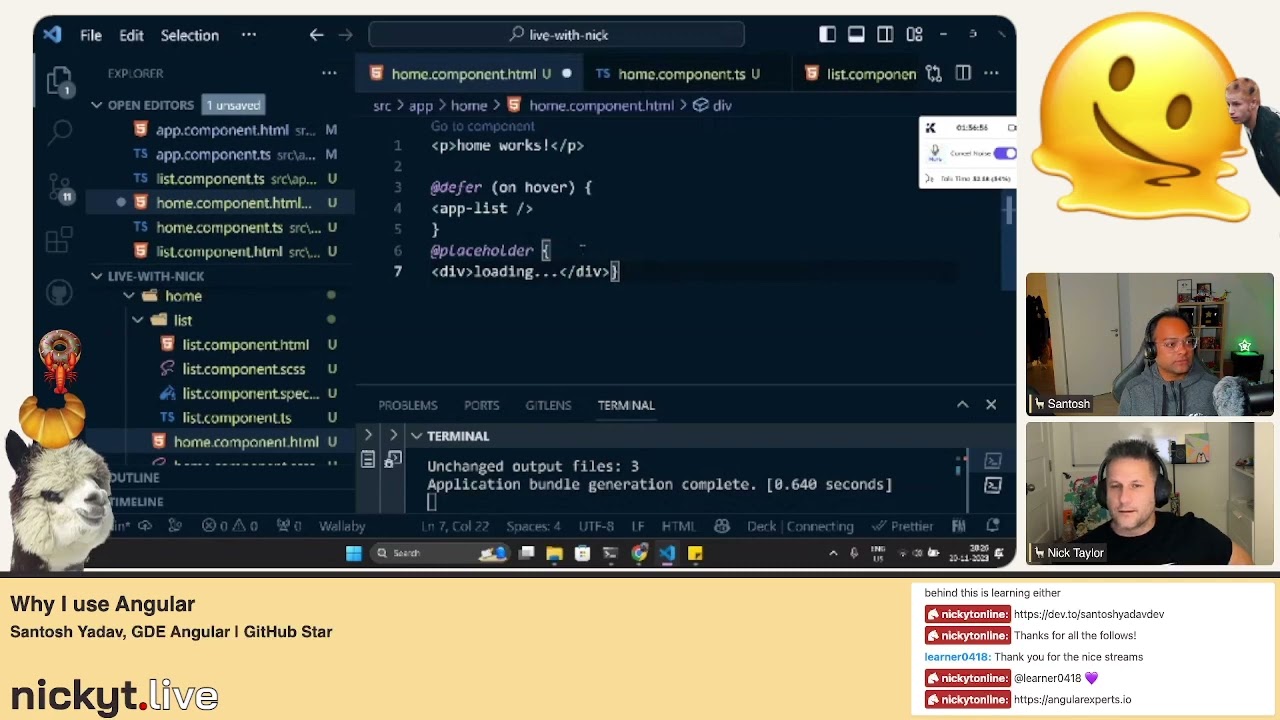The width and height of the screenshot is (1280, 720).
Task: Select home.component.ts in Open Editors
Action: click(x=219, y=228)
